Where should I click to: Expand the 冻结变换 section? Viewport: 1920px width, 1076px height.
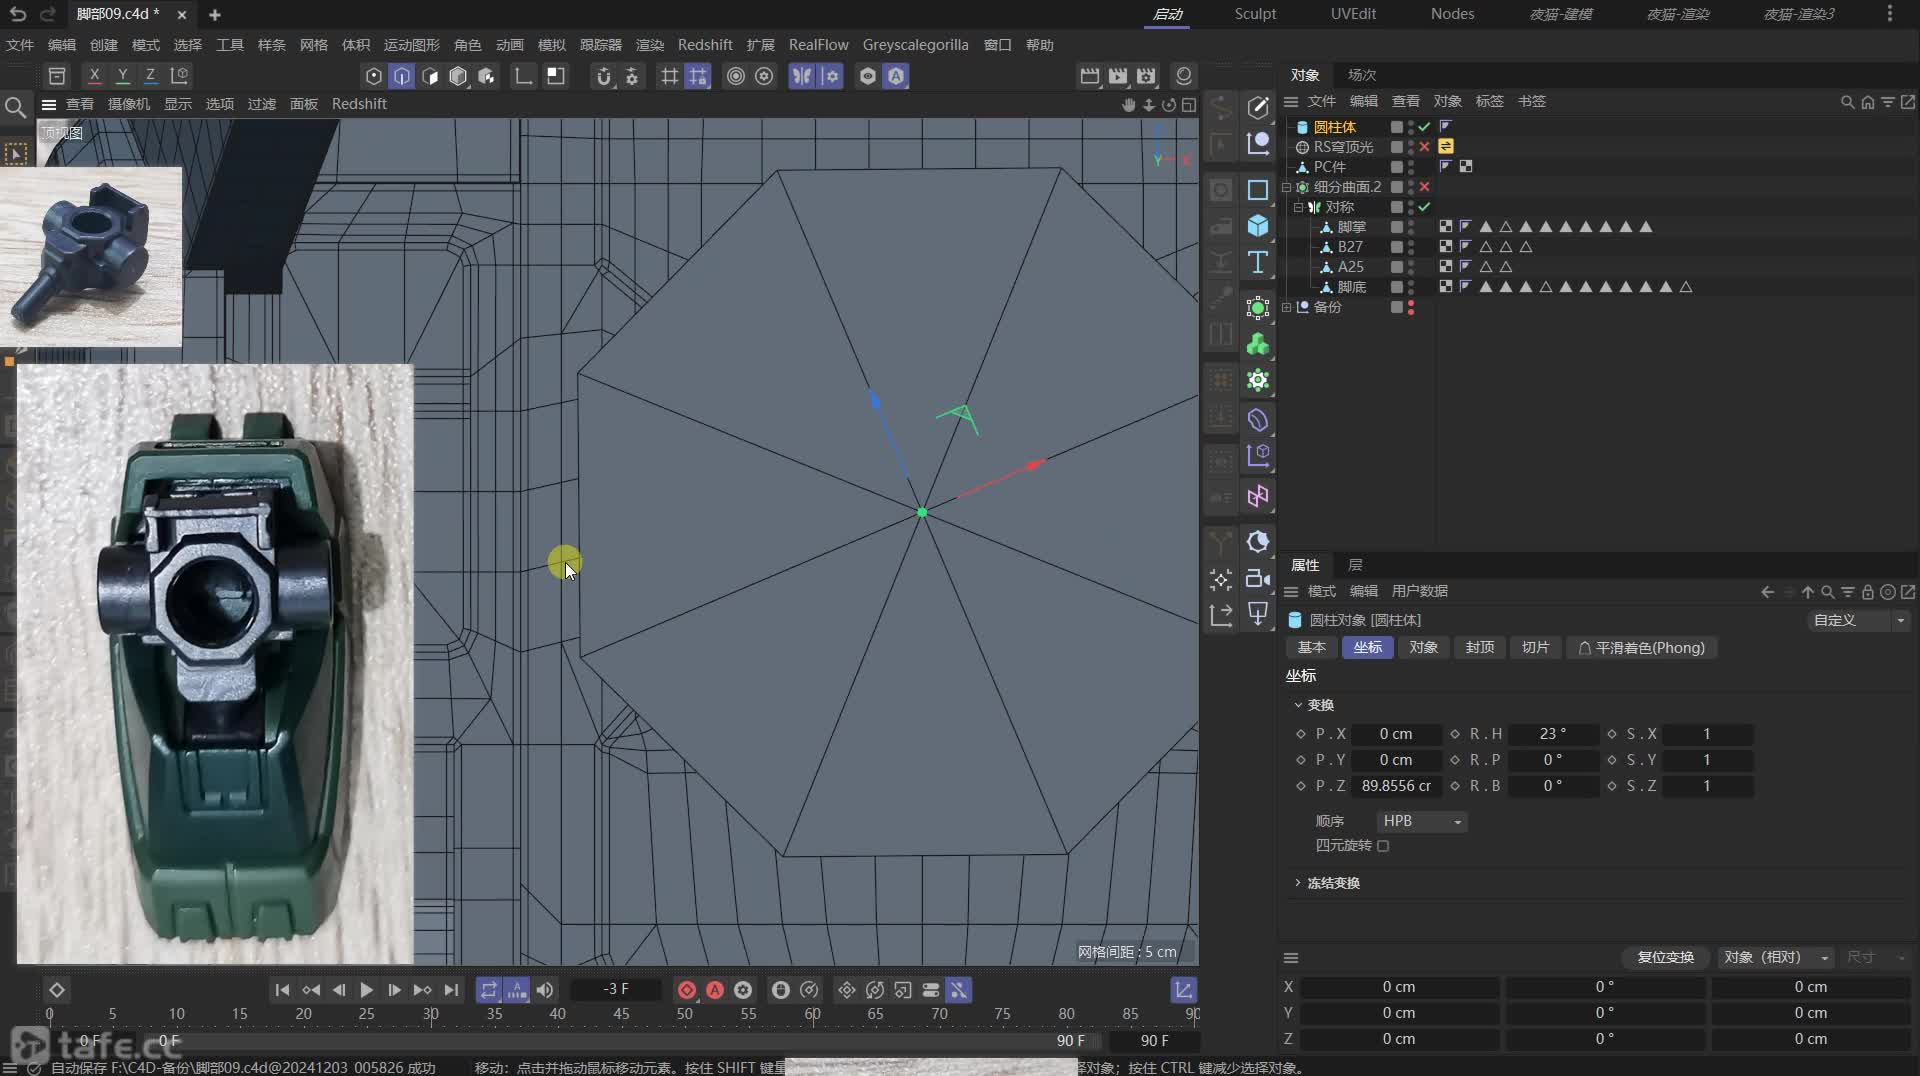click(x=1298, y=883)
